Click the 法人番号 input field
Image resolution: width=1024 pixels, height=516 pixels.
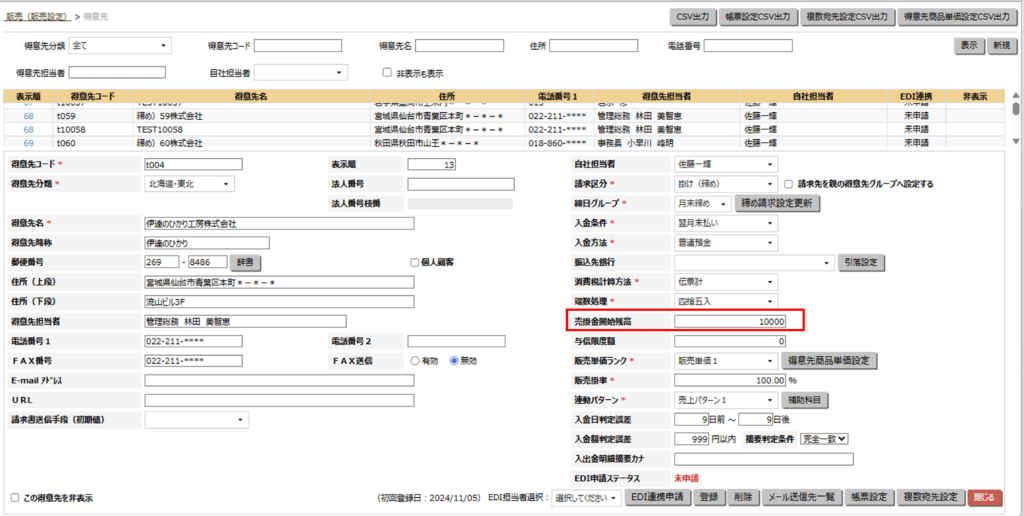(460, 184)
